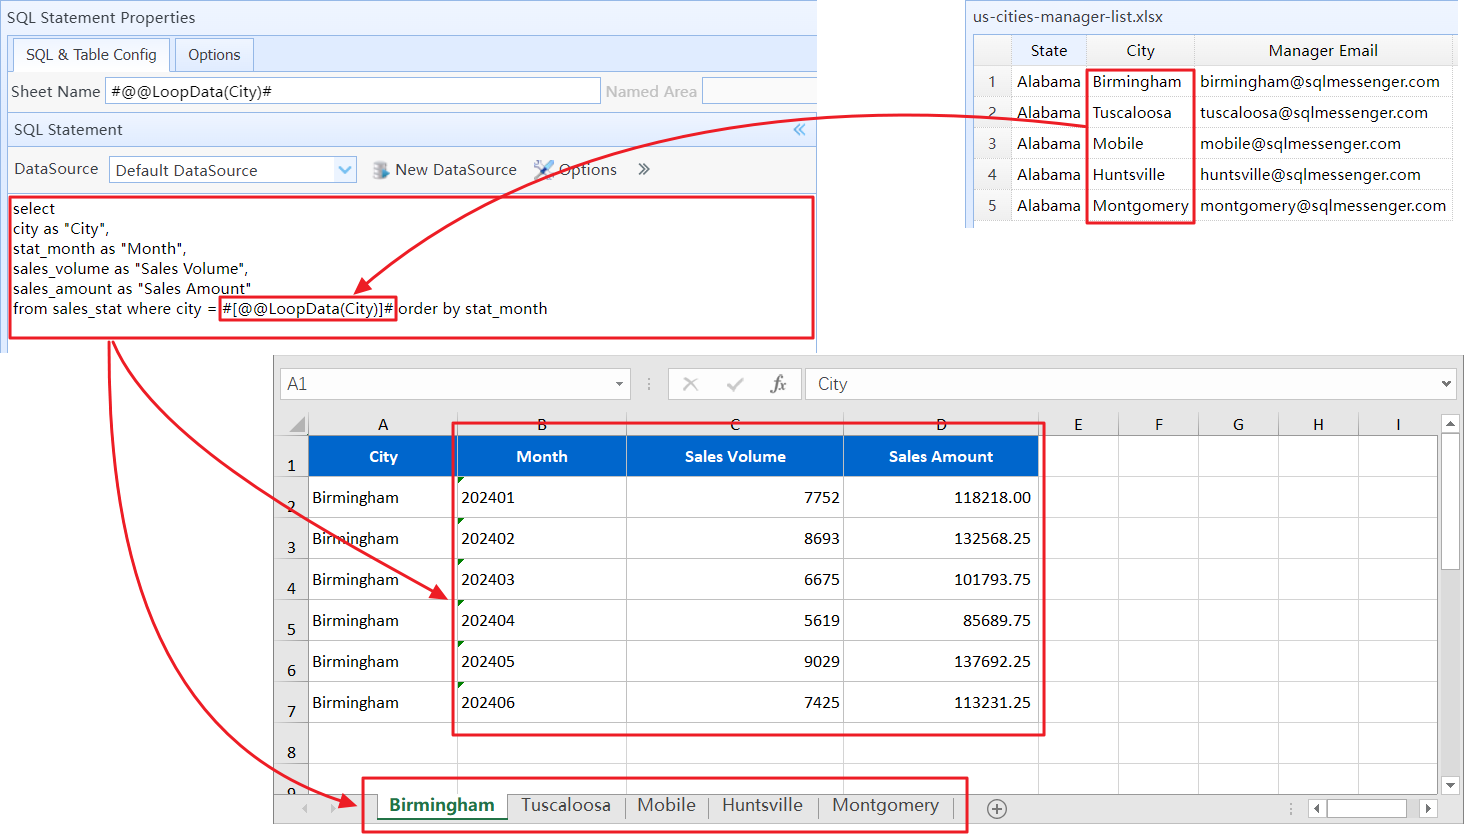Click vertical scrollbar down arrow
This screenshot has width=1469, height=840.
pyautogui.click(x=1450, y=785)
